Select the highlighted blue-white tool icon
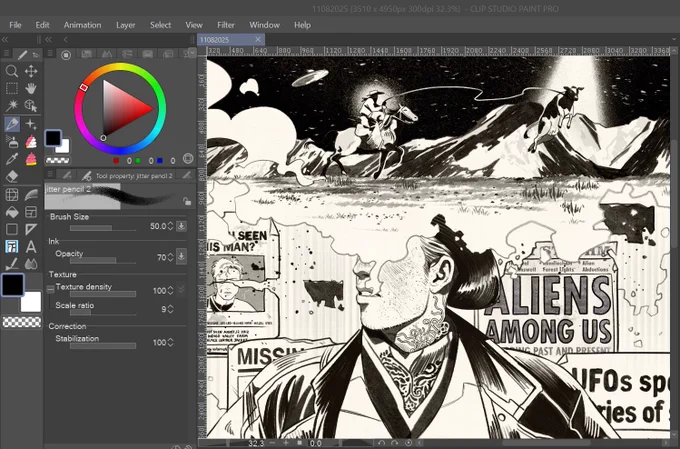 12,246
